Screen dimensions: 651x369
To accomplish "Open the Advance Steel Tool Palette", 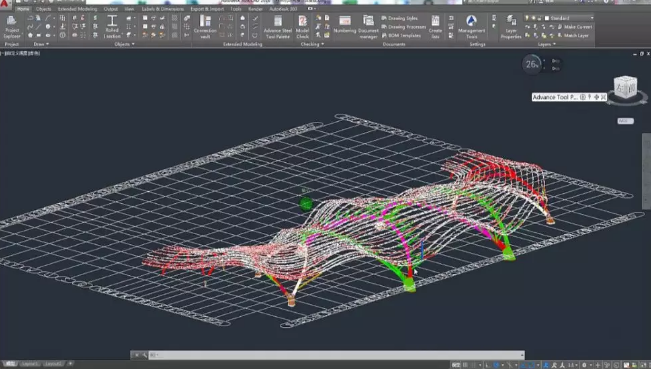I will (x=278, y=27).
